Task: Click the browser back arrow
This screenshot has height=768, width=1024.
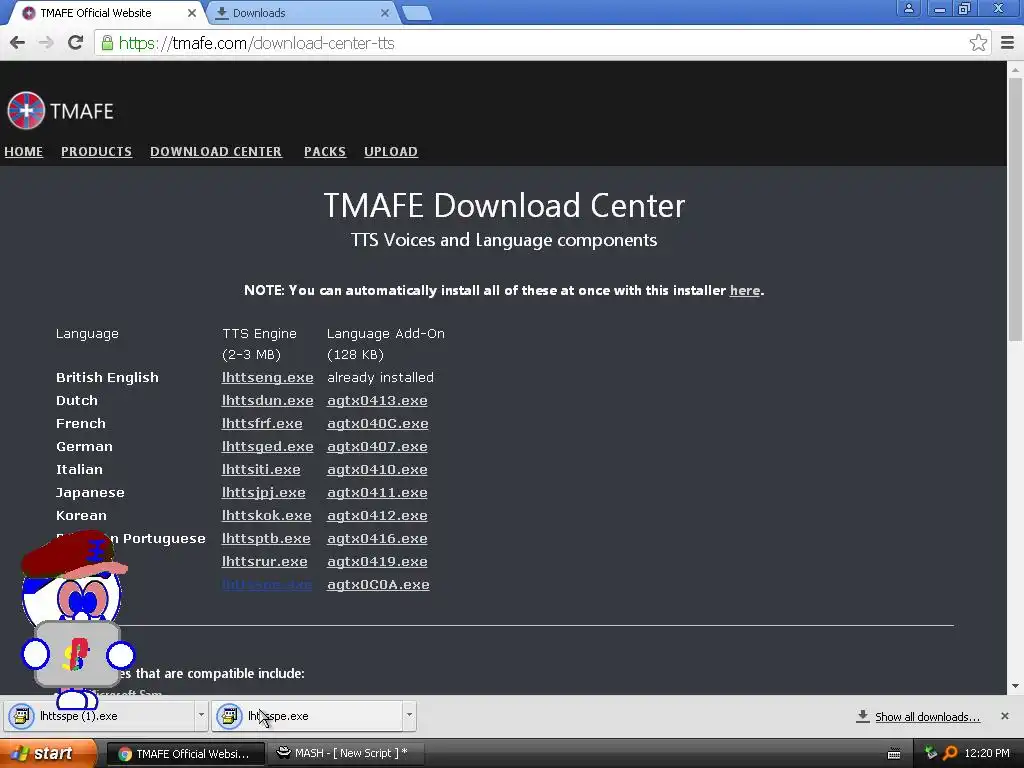Action: click(18, 43)
